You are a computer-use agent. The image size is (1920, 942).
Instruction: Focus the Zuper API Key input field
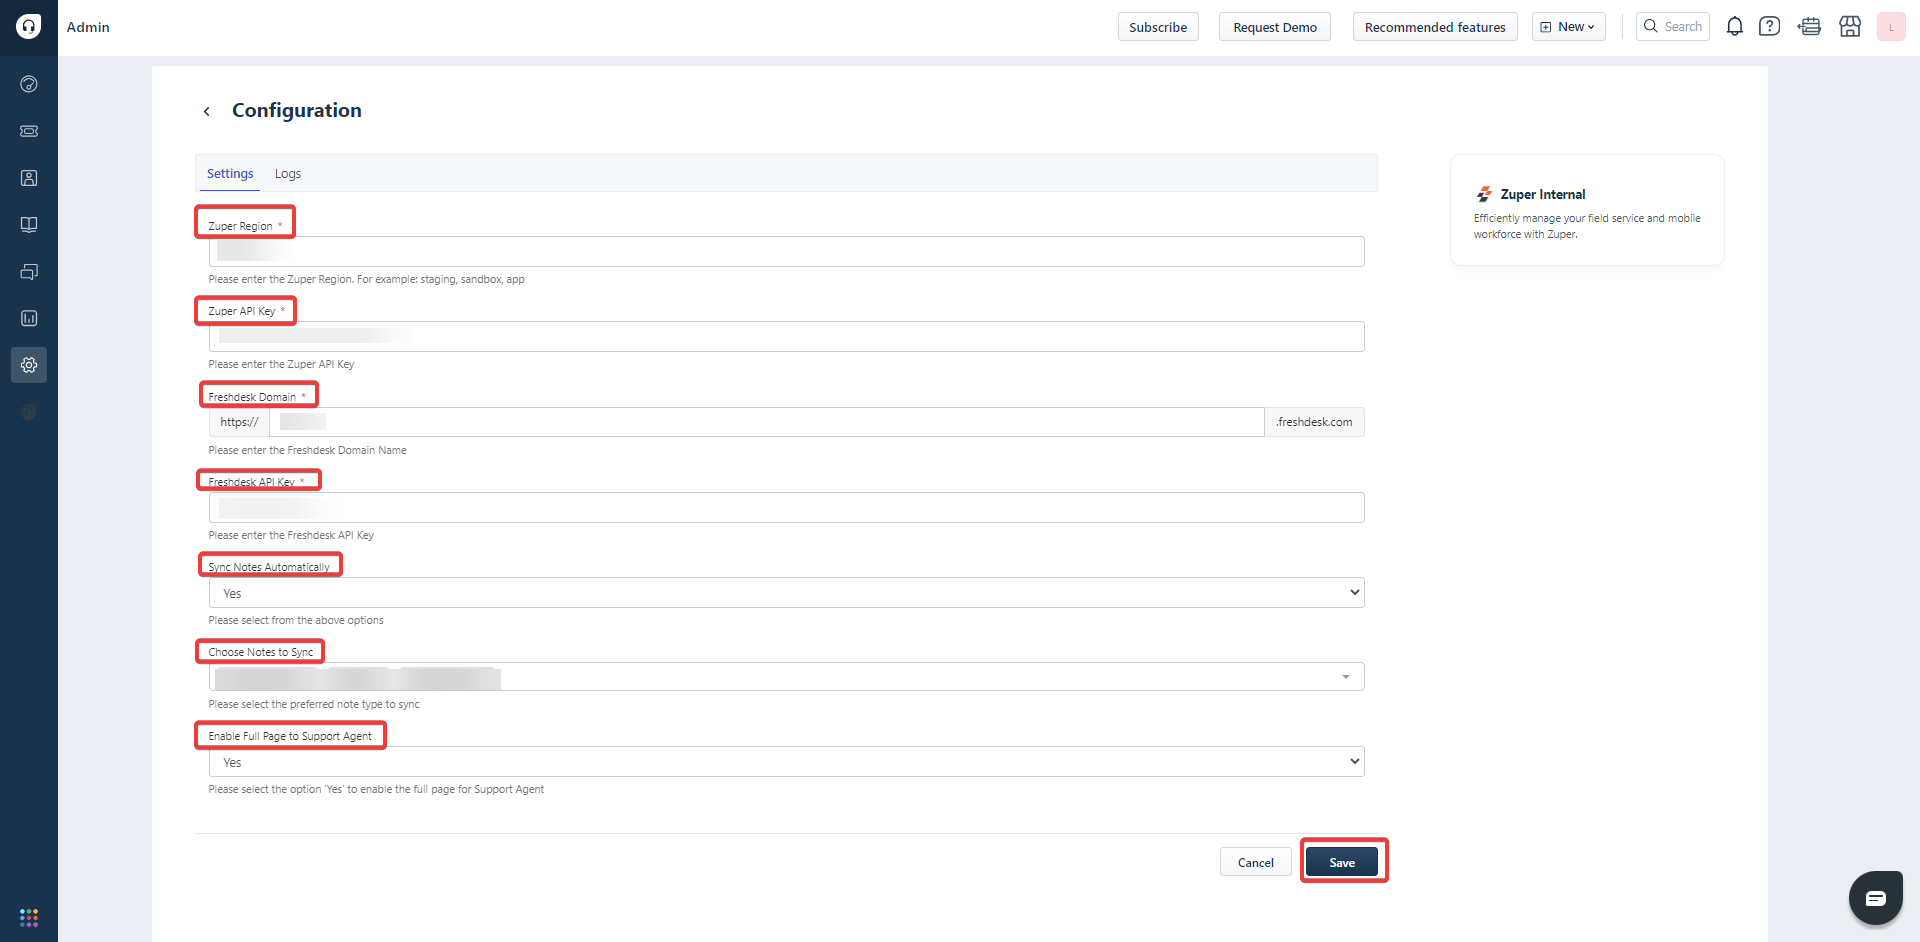[x=786, y=336]
